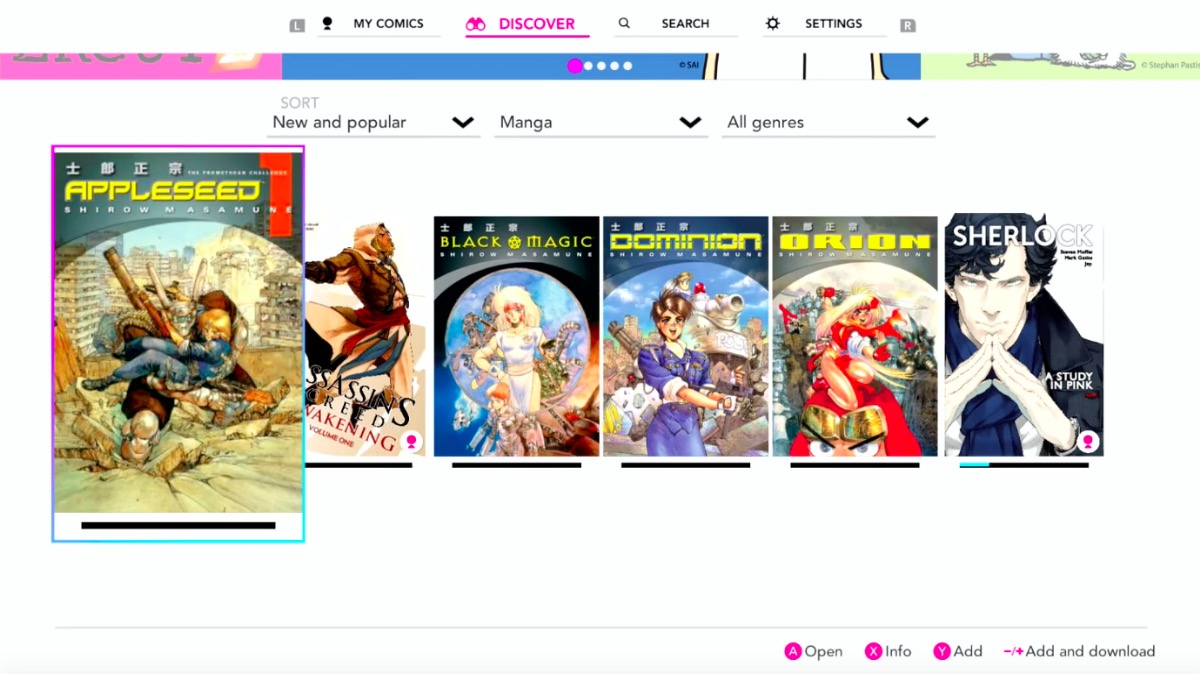This screenshot has height=674, width=1200.
Task: Choose the Orion comic cover
Action: click(x=855, y=336)
